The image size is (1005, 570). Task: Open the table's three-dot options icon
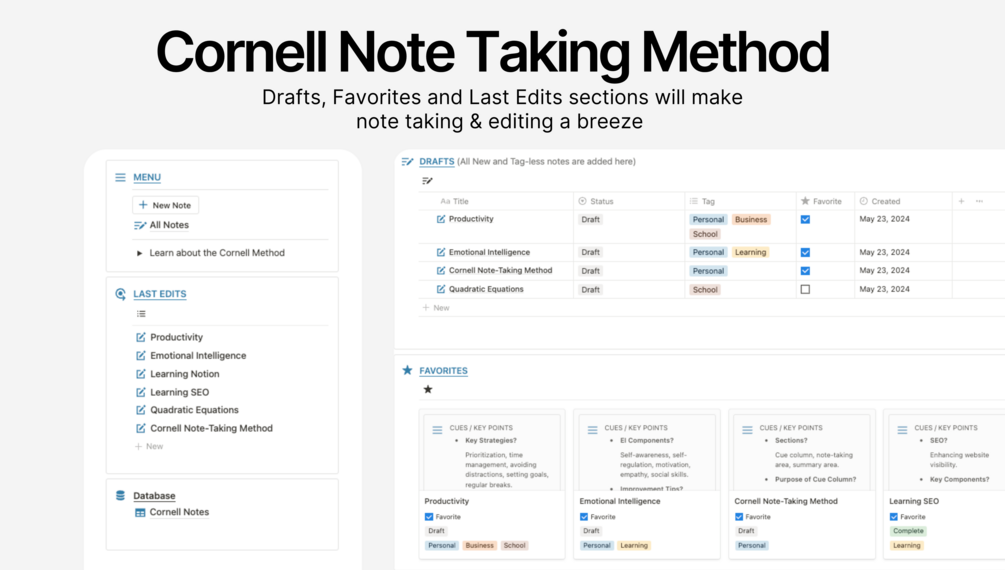click(979, 201)
